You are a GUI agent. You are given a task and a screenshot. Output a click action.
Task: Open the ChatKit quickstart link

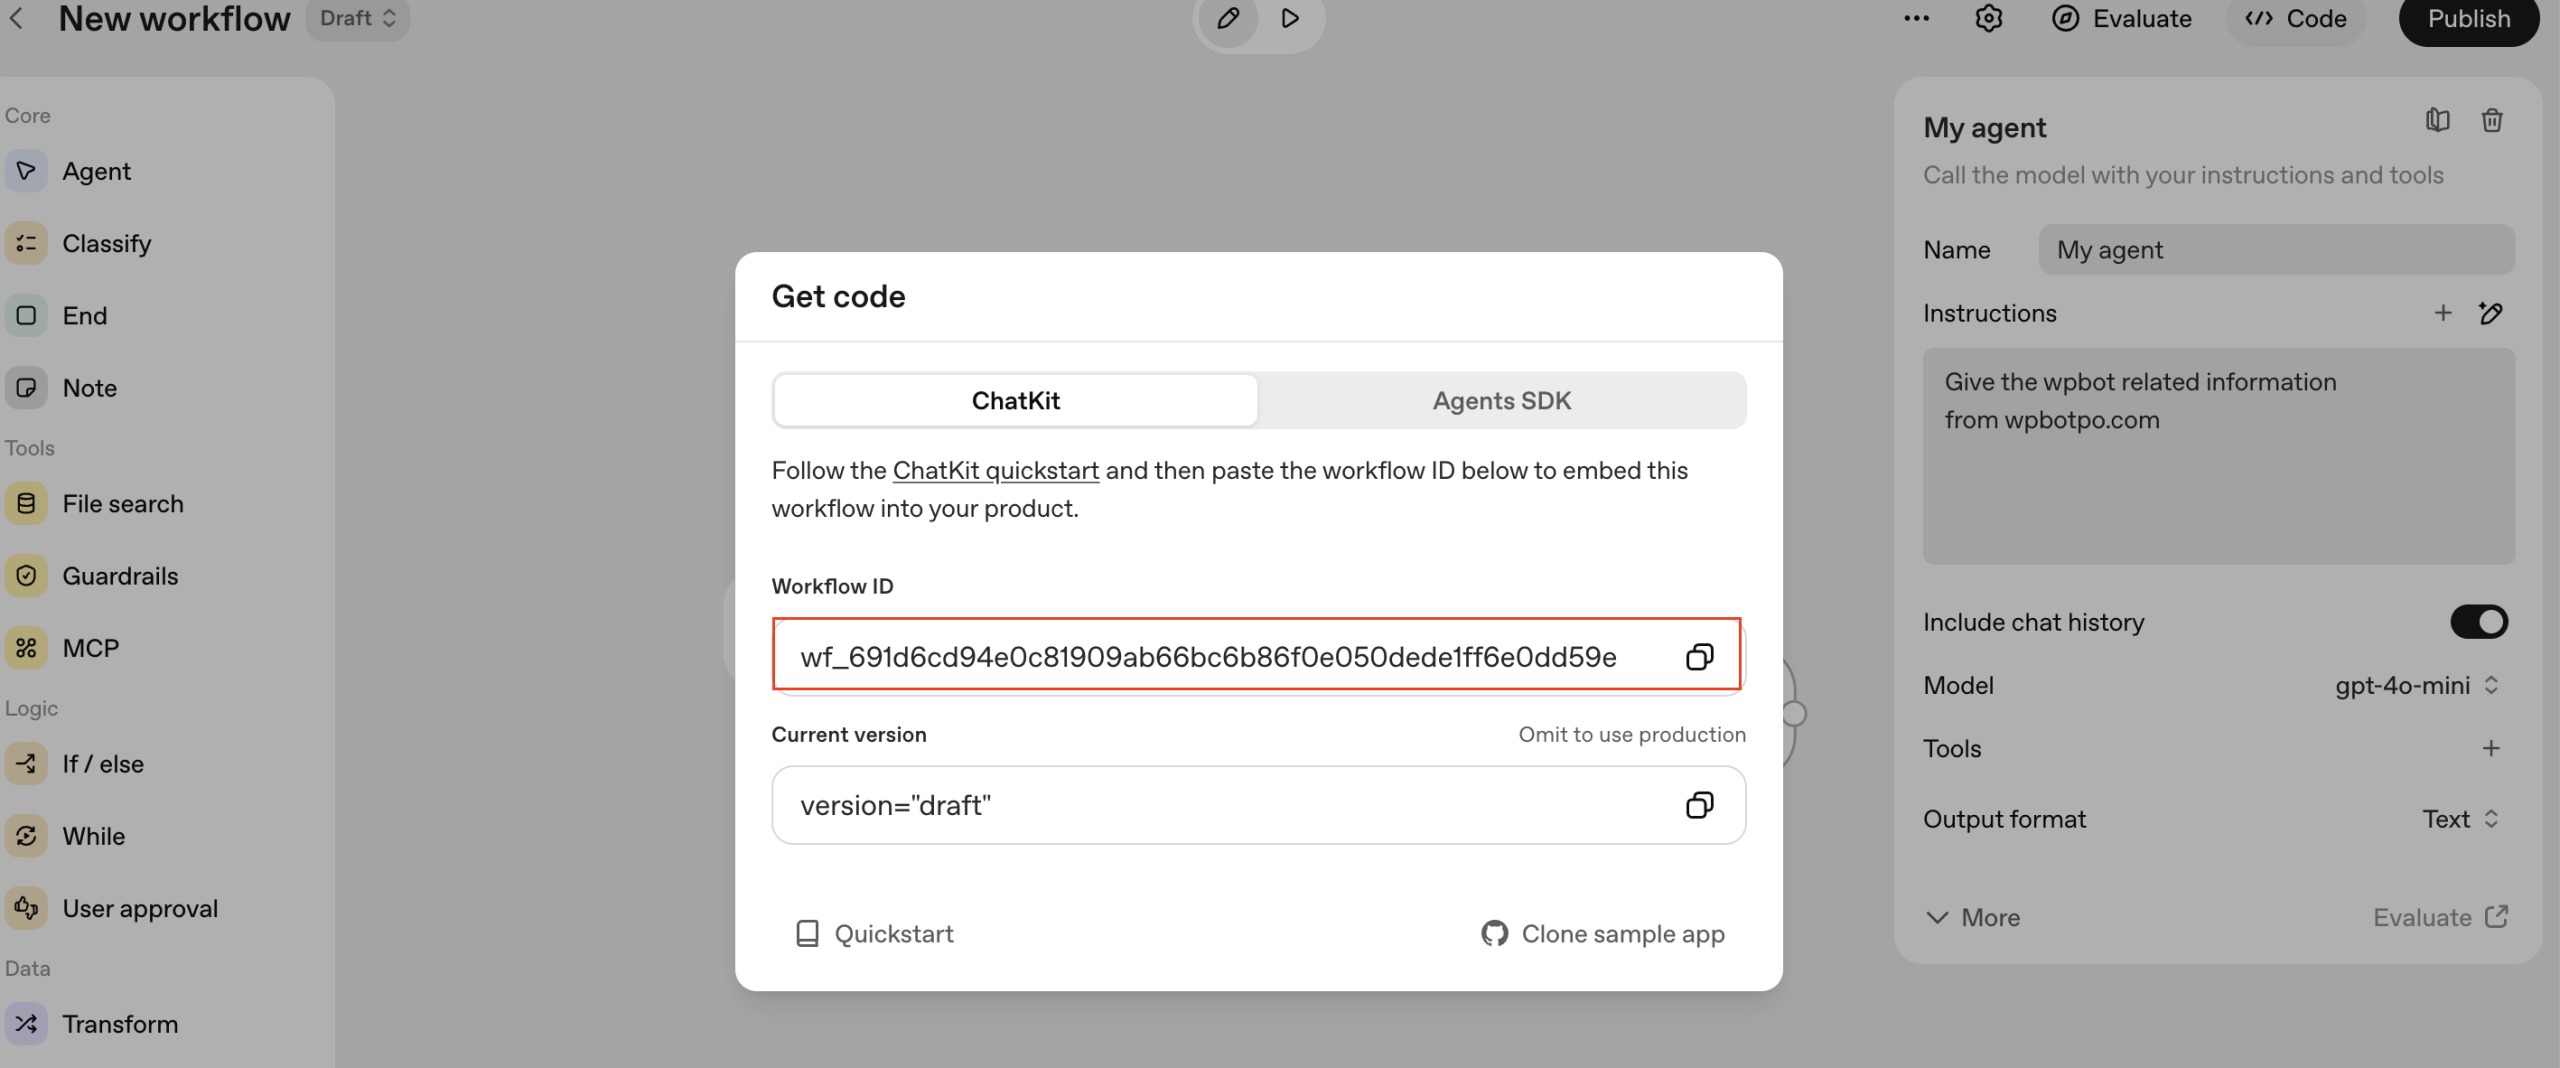(x=995, y=471)
